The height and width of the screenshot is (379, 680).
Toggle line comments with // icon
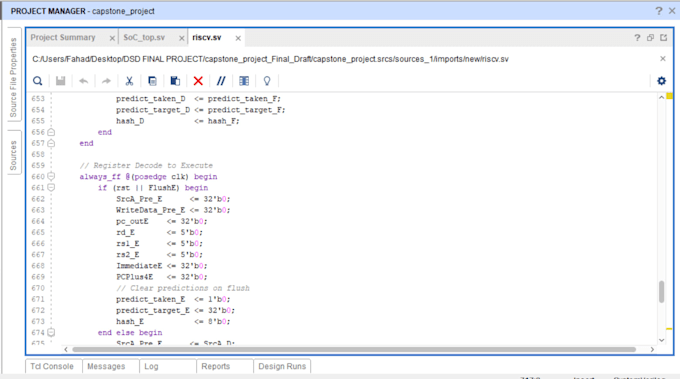pos(221,81)
